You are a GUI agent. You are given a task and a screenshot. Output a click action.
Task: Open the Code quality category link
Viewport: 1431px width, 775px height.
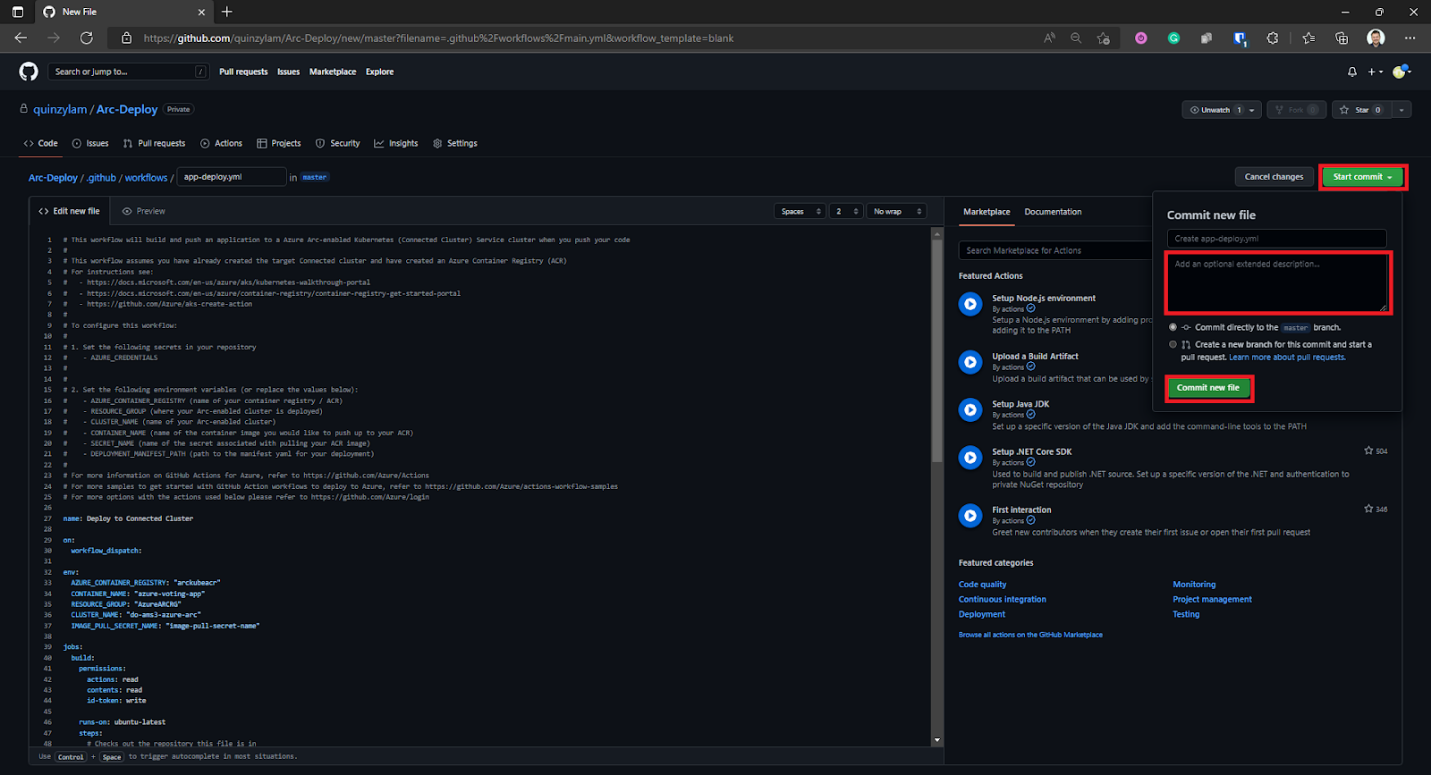pos(983,584)
